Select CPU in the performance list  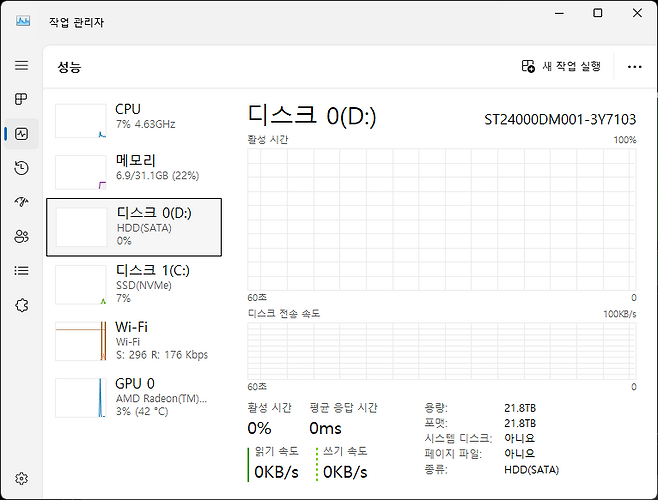(134, 117)
